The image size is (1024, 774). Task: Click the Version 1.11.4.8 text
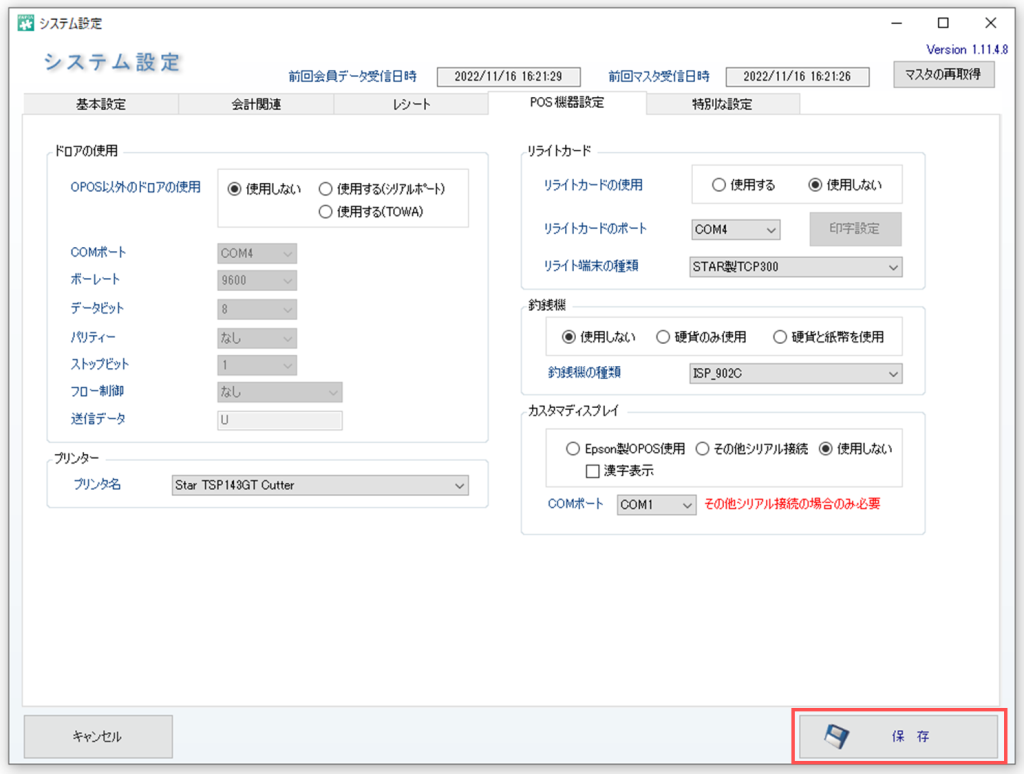tap(967, 50)
